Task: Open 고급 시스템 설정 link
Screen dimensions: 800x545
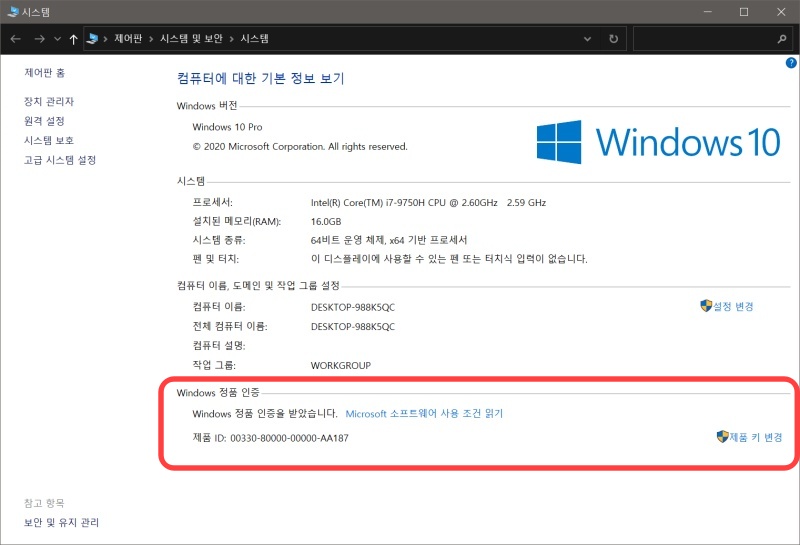Action: pos(60,160)
